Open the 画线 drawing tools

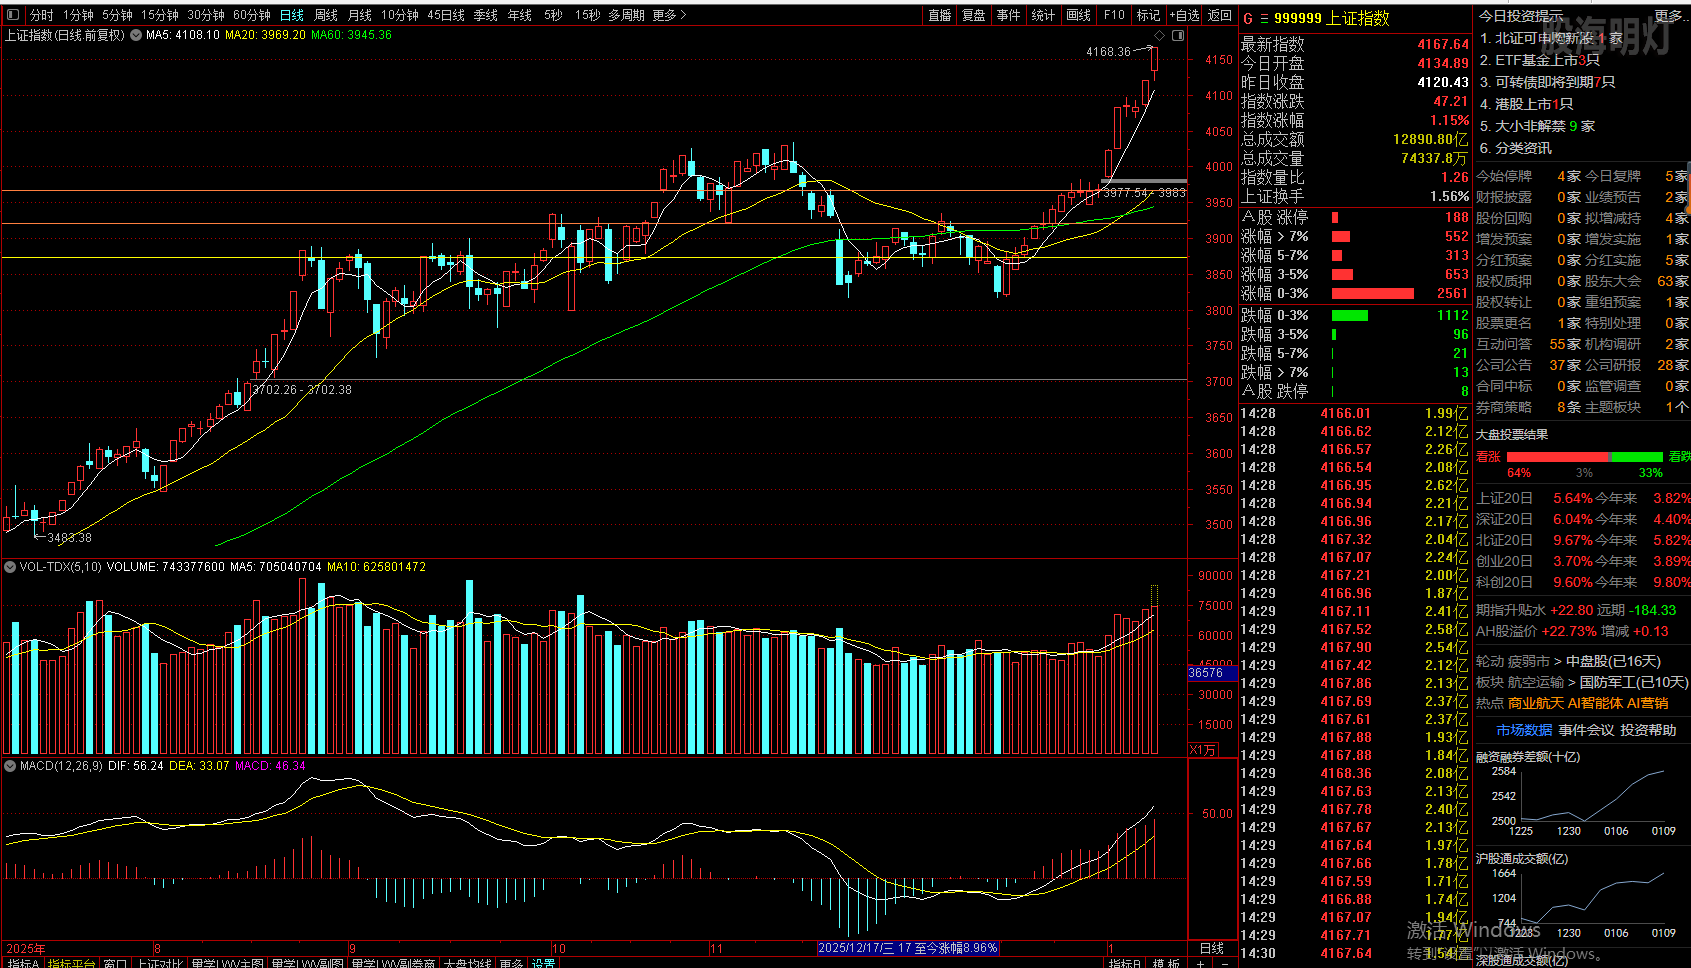(x=1079, y=16)
